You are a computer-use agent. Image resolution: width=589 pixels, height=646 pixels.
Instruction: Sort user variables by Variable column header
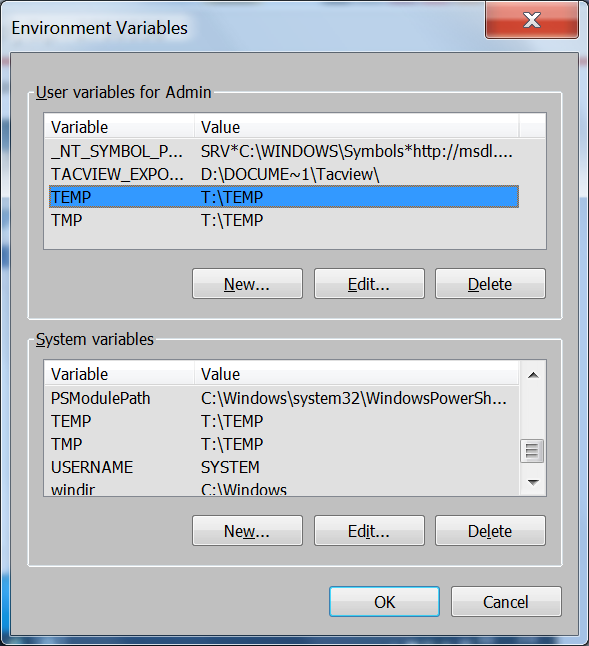pyautogui.click(x=119, y=126)
